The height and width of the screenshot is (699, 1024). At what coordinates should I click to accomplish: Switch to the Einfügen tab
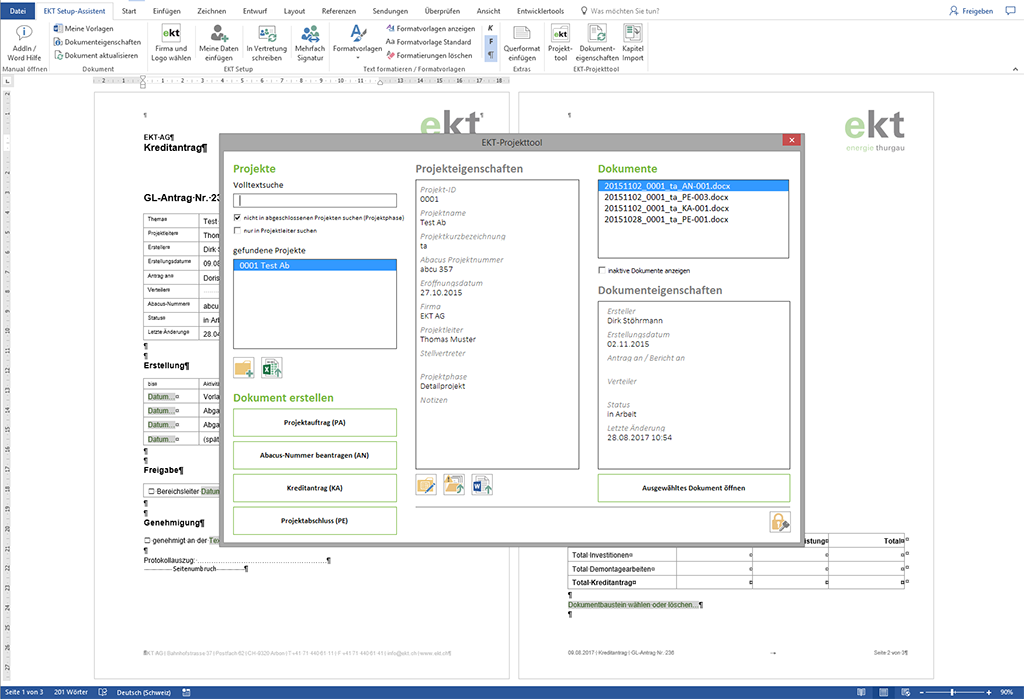coord(167,11)
